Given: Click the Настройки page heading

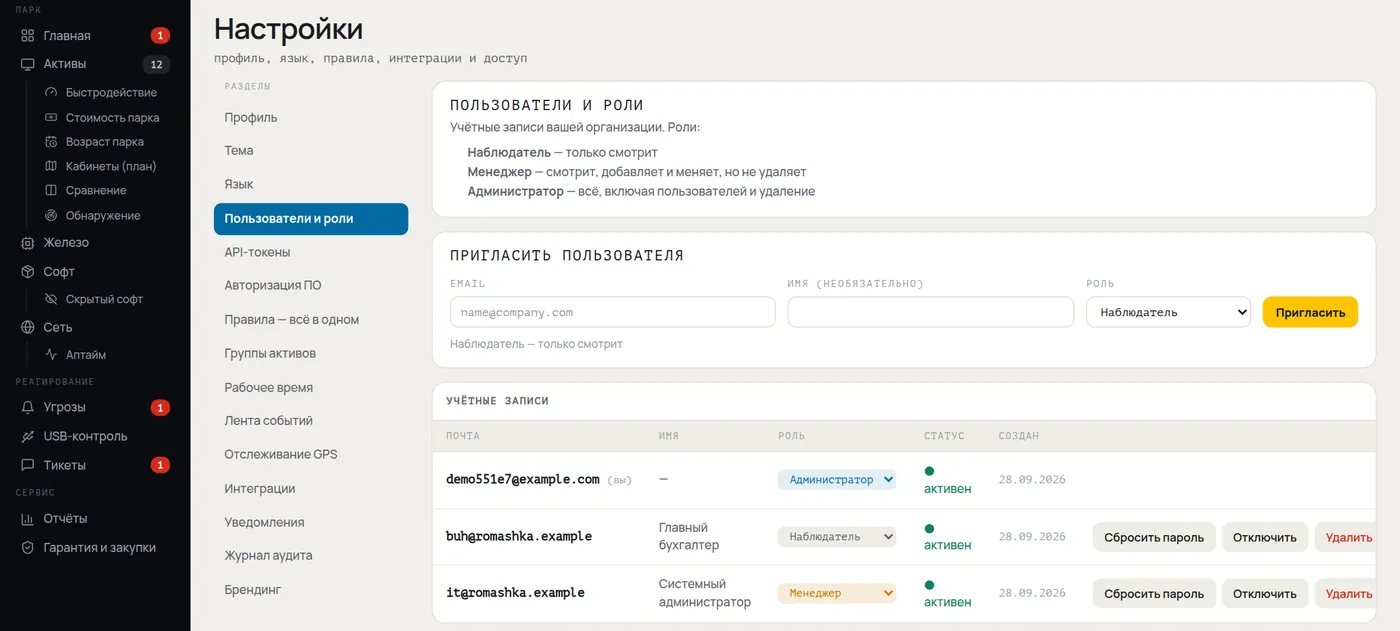Looking at the screenshot, I should [x=289, y=28].
